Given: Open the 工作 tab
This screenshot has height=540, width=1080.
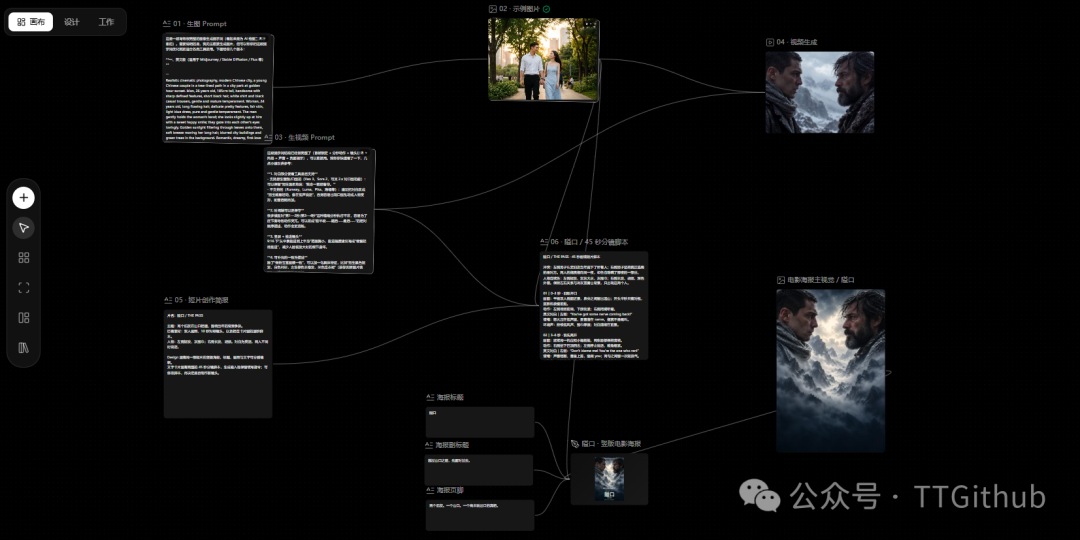Looking at the screenshot, I should tap(106, 22).
